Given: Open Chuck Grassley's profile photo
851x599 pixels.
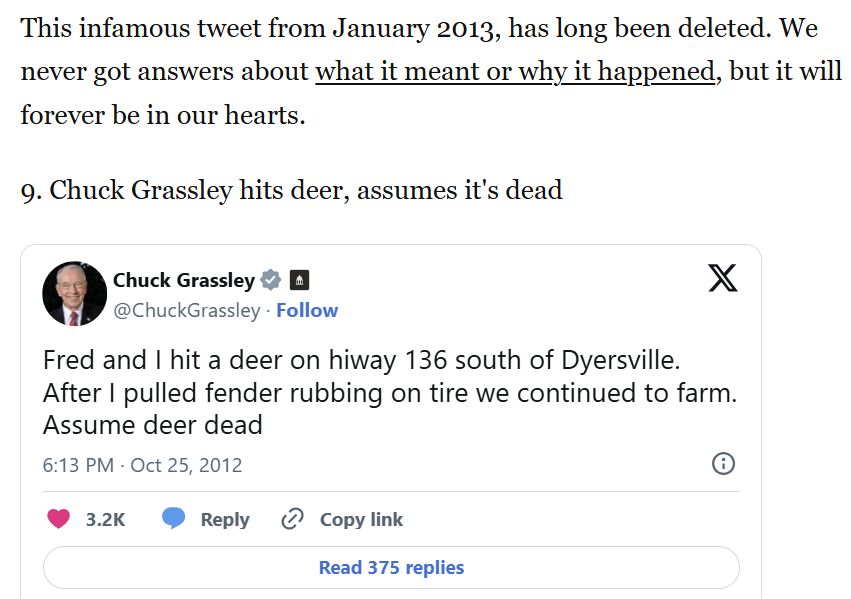Looking at the screenshot, I should coord(75,294).
